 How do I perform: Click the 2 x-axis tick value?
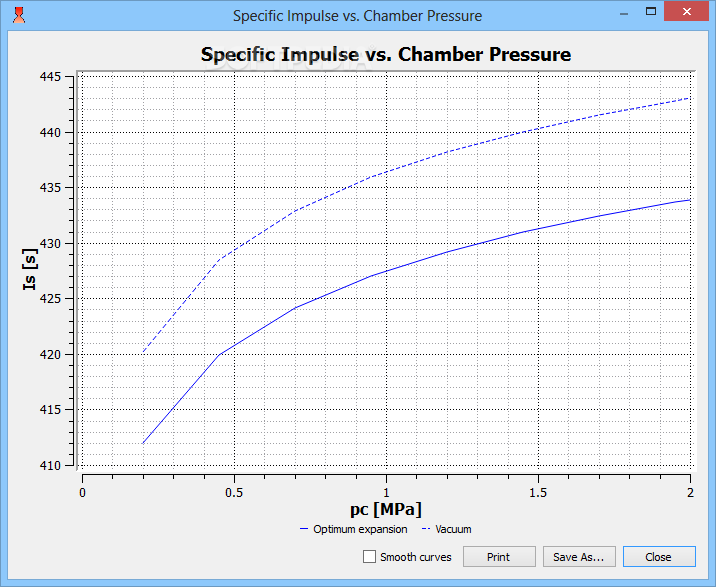[x=690, y=493]
